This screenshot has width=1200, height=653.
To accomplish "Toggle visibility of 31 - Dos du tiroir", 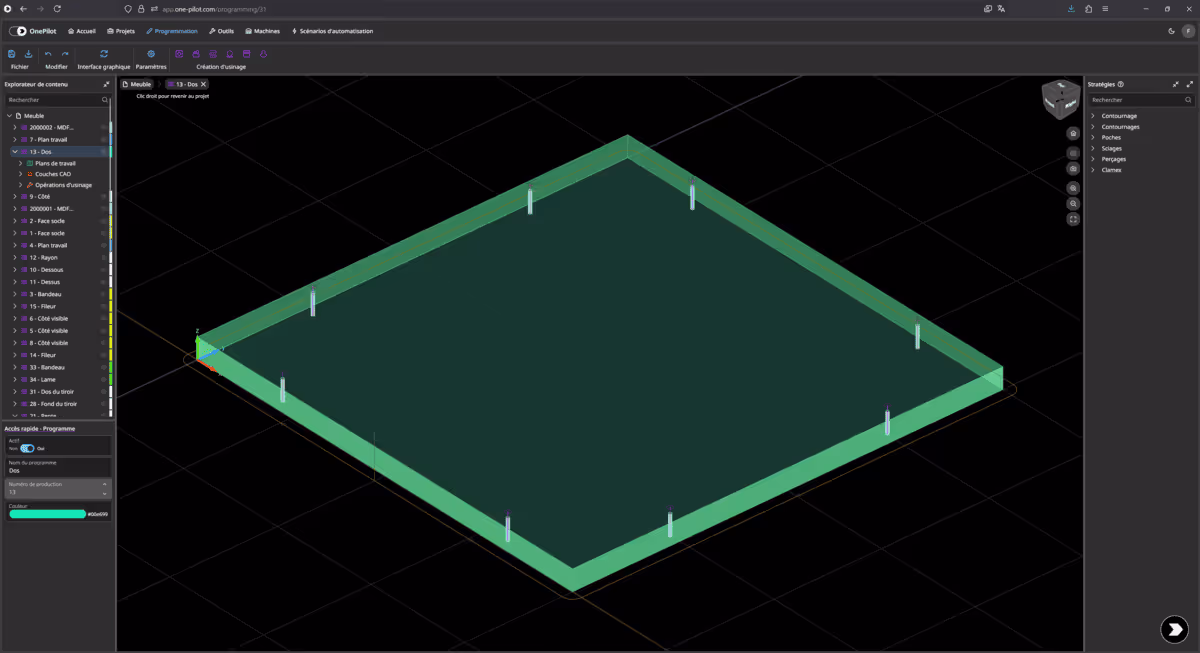I will pos(103,392).
